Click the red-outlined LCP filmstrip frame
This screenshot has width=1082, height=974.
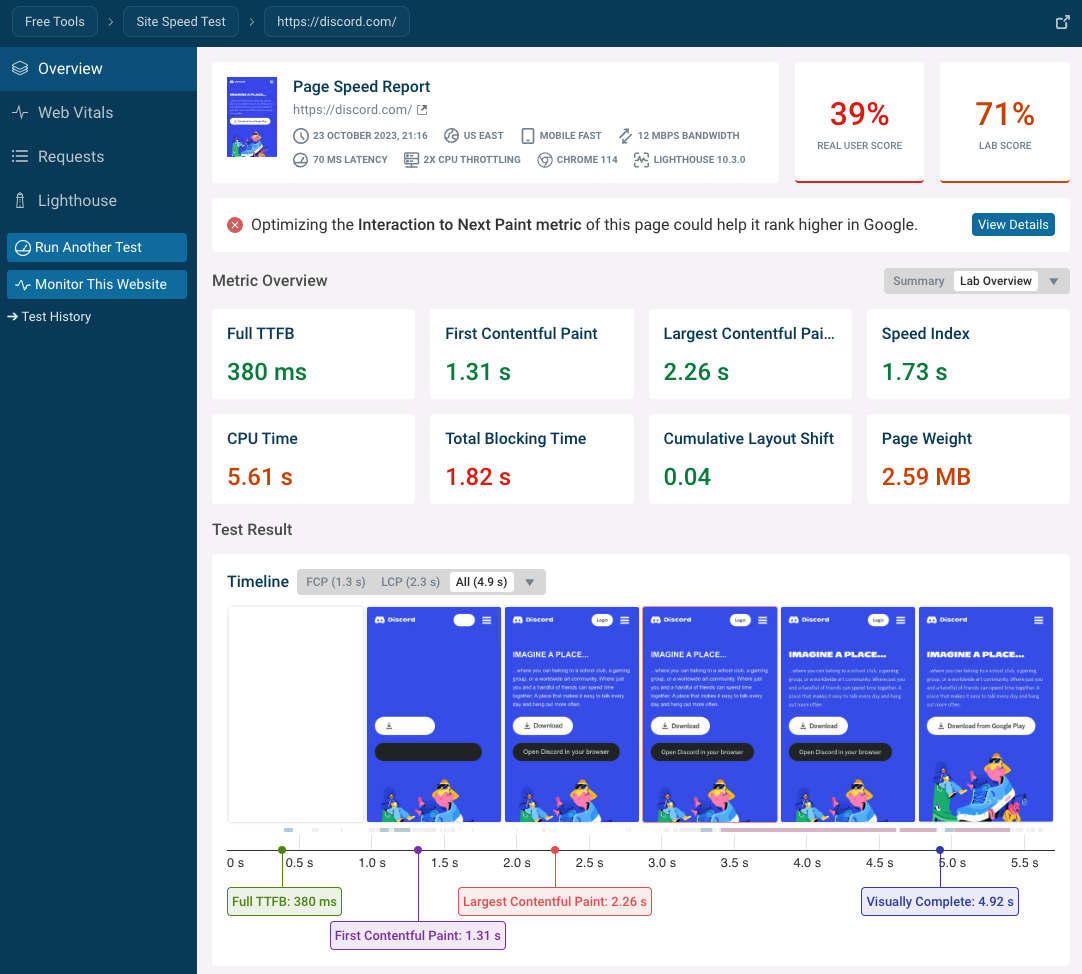point(710,714)
